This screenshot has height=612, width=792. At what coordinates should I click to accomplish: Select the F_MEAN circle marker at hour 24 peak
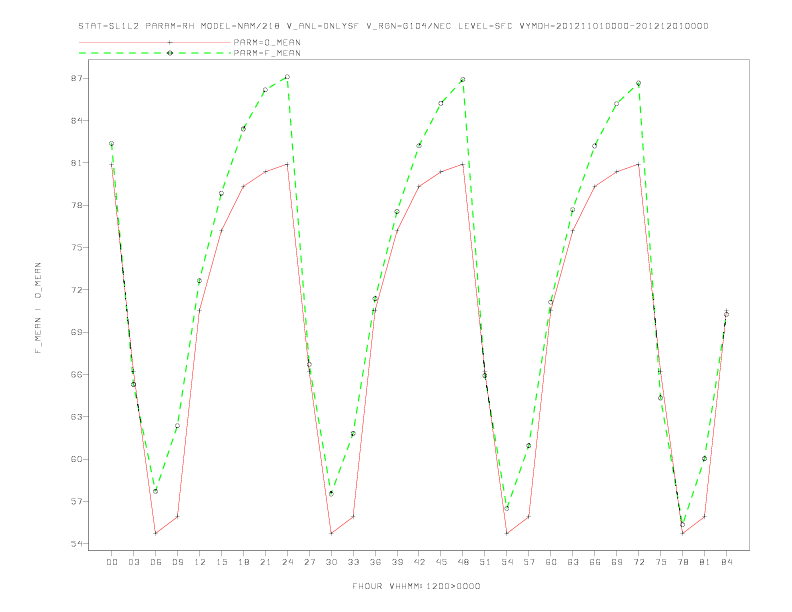(287, 77)
